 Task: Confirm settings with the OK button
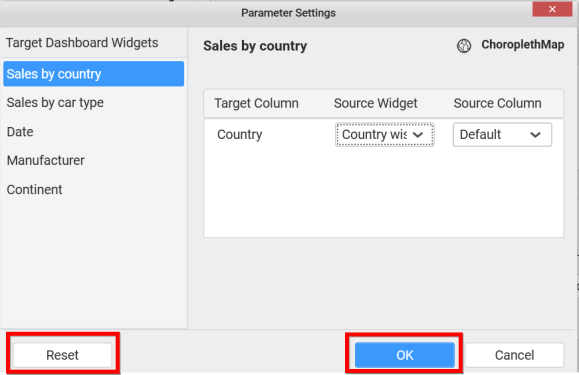[x=405, y=355]
